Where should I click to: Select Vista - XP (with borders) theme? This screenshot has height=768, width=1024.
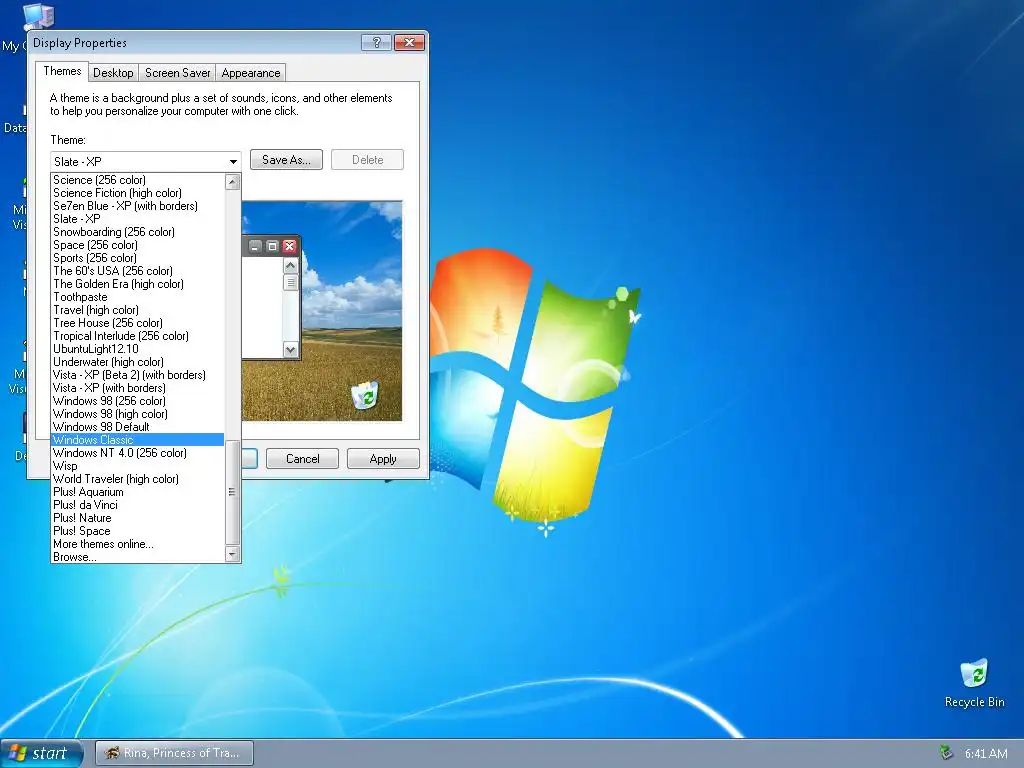[x=138, y=388]
